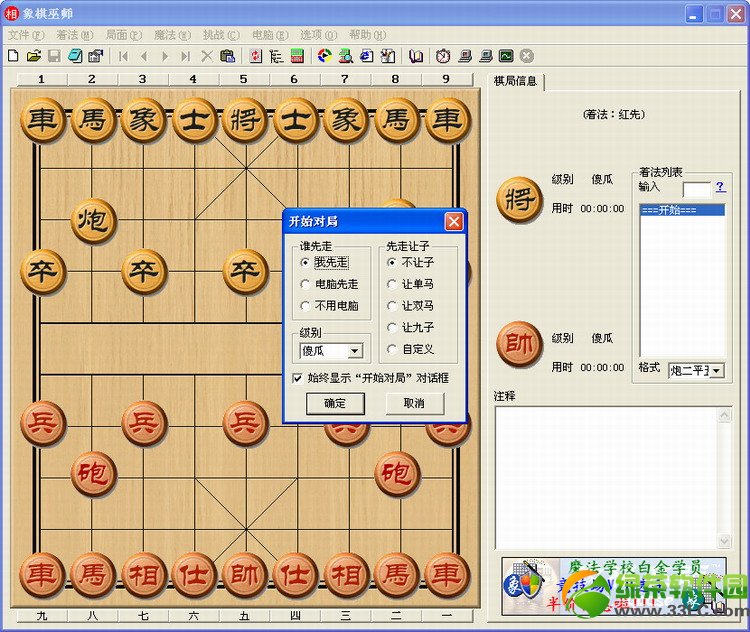Open the 局面 menu

click(123, 35)
